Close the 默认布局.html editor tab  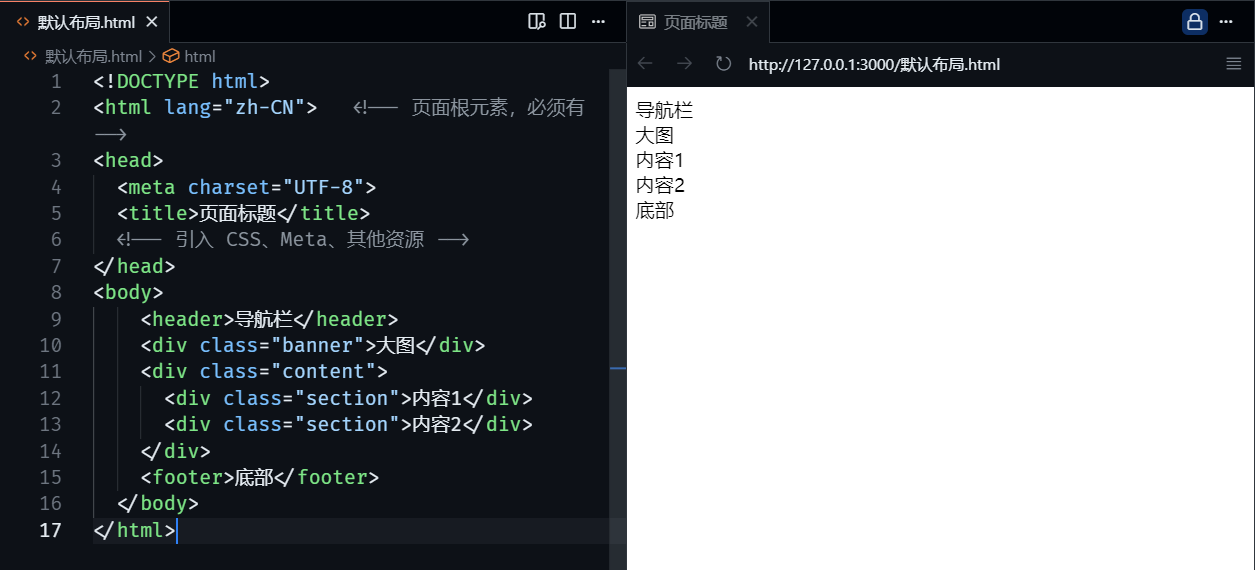click(x=151, y=22)
